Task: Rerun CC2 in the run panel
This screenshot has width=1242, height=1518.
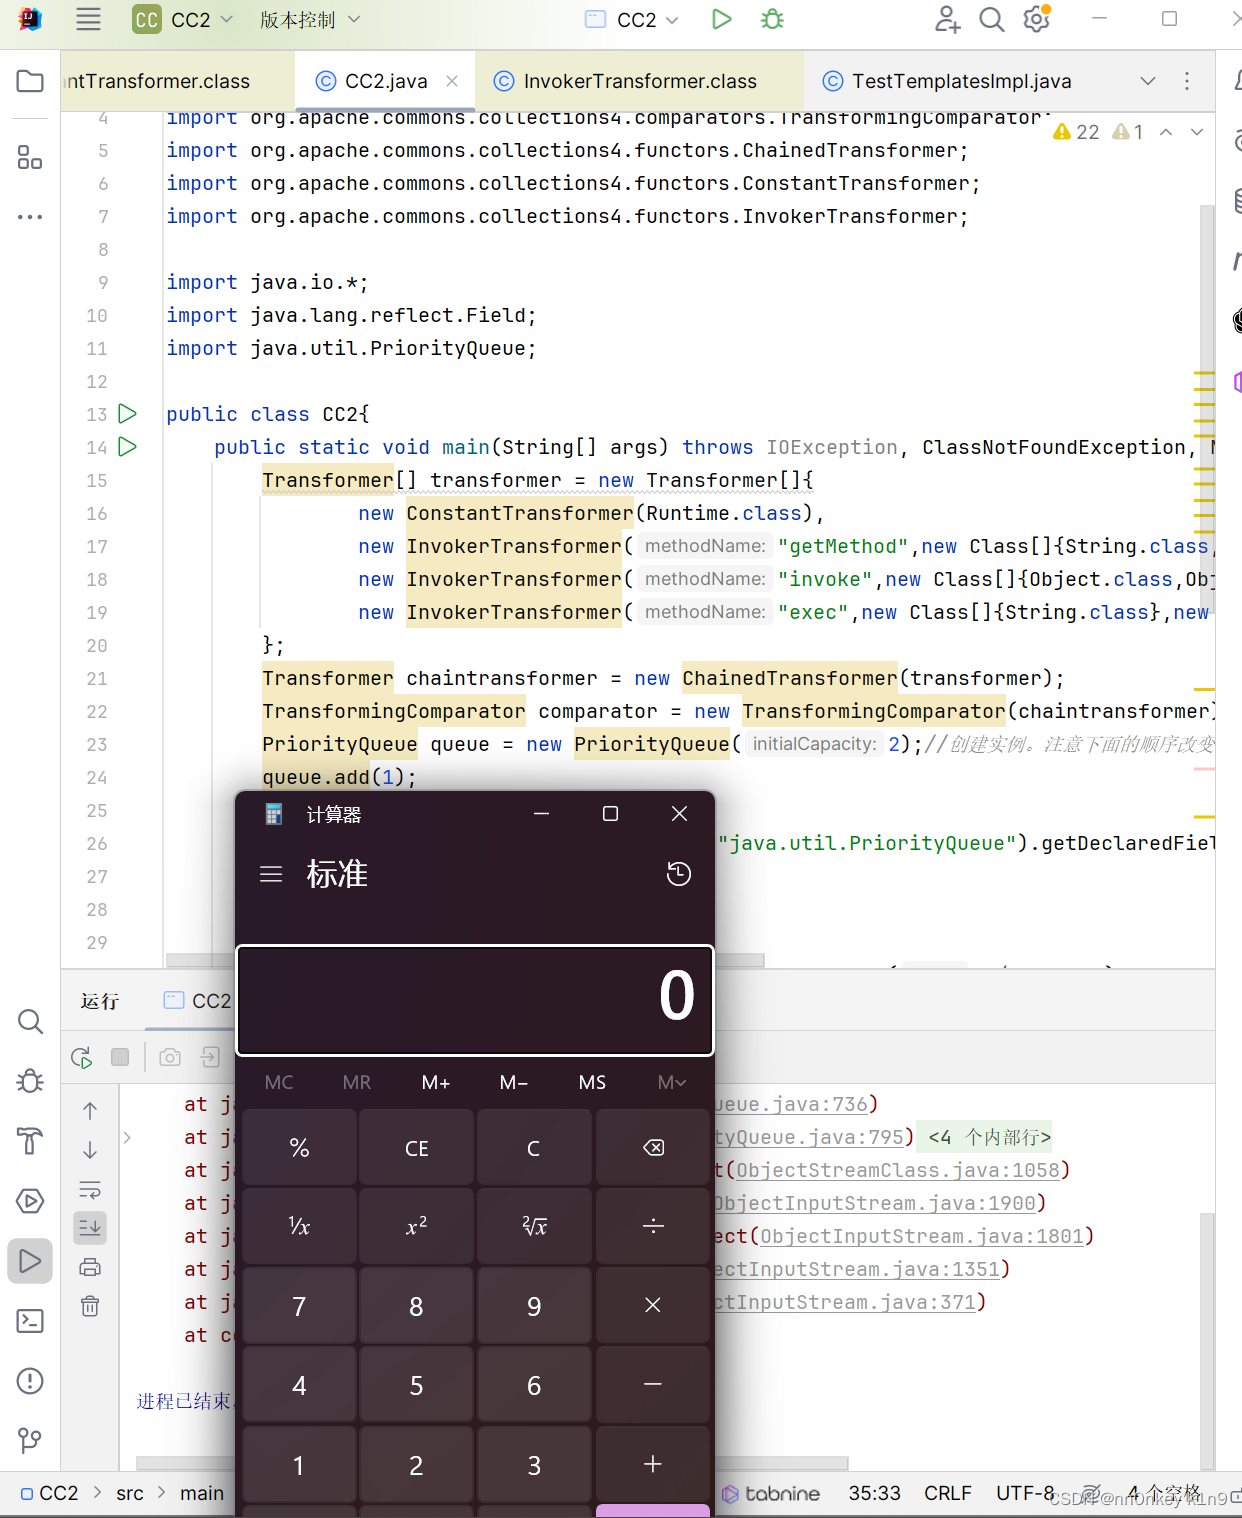Action: click(82, 1057)
